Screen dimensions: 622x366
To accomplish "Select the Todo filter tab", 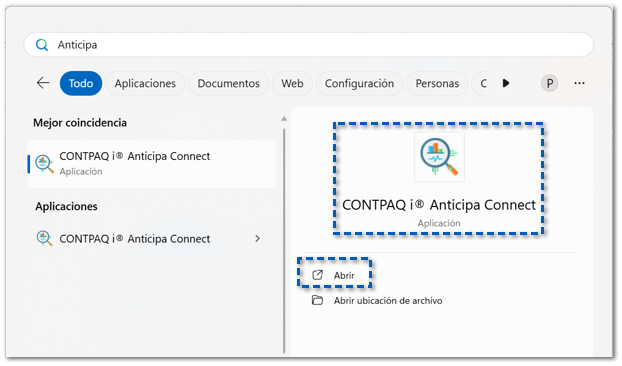I will (x=81, y=83).
